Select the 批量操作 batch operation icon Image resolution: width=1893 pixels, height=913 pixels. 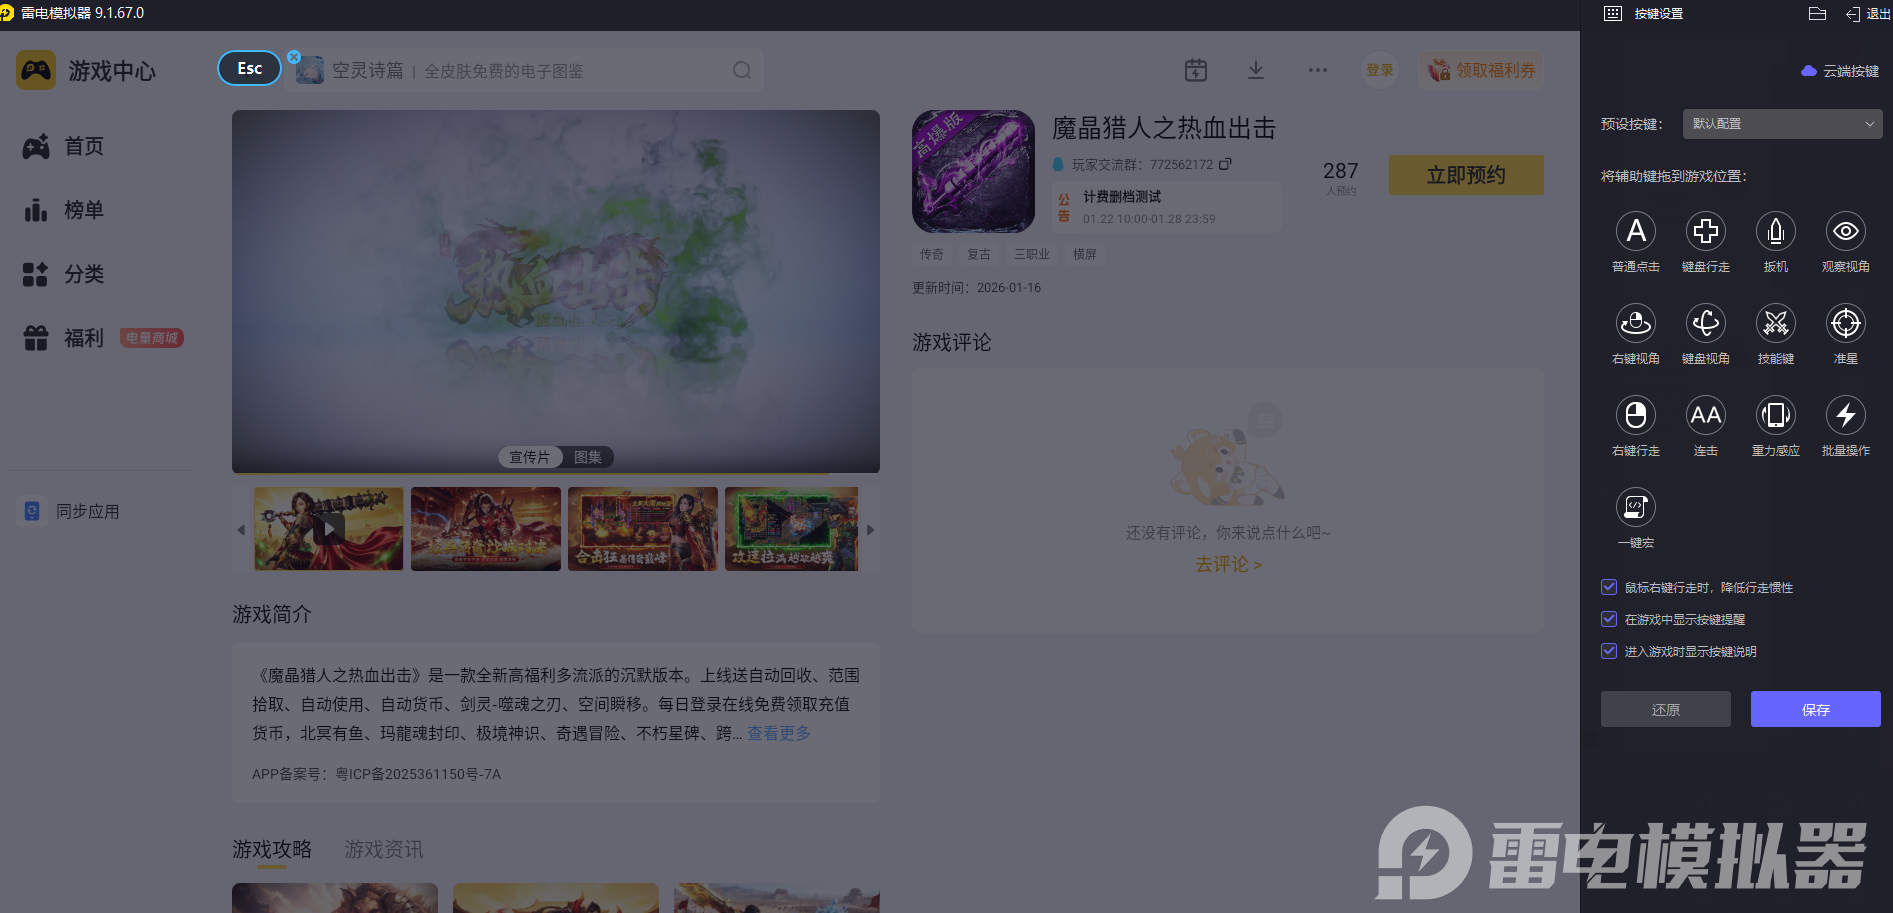click(x=1846, y=416)
